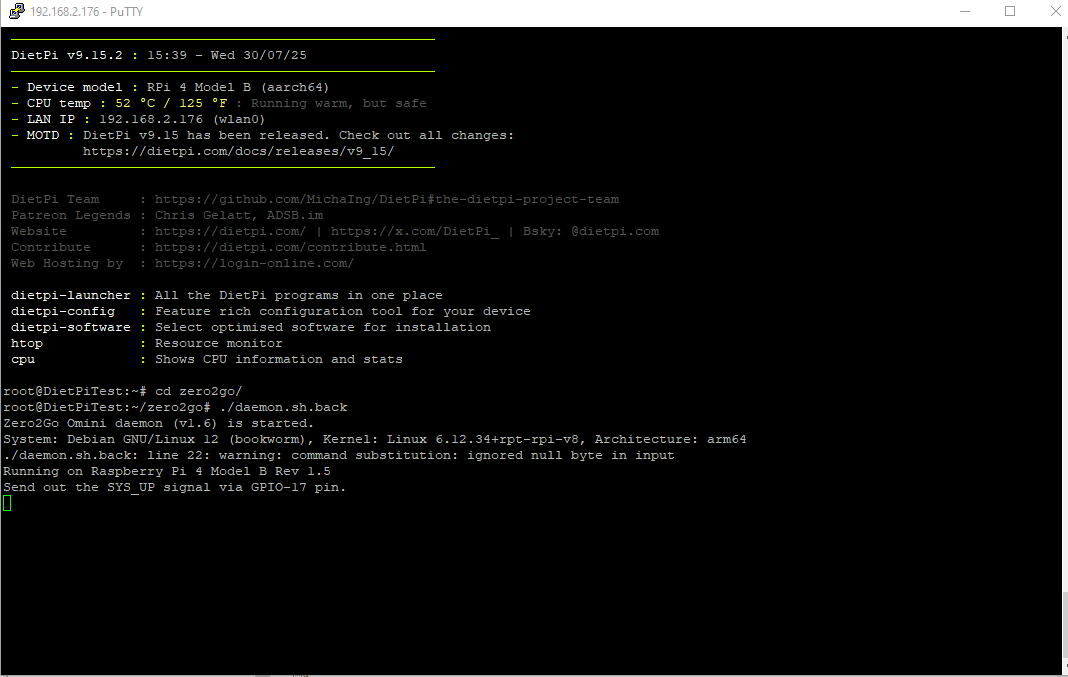Click the LAN IP '192.168.2.176 (wlan0)' text
The image size is (1068, 677).
[182, 119]
